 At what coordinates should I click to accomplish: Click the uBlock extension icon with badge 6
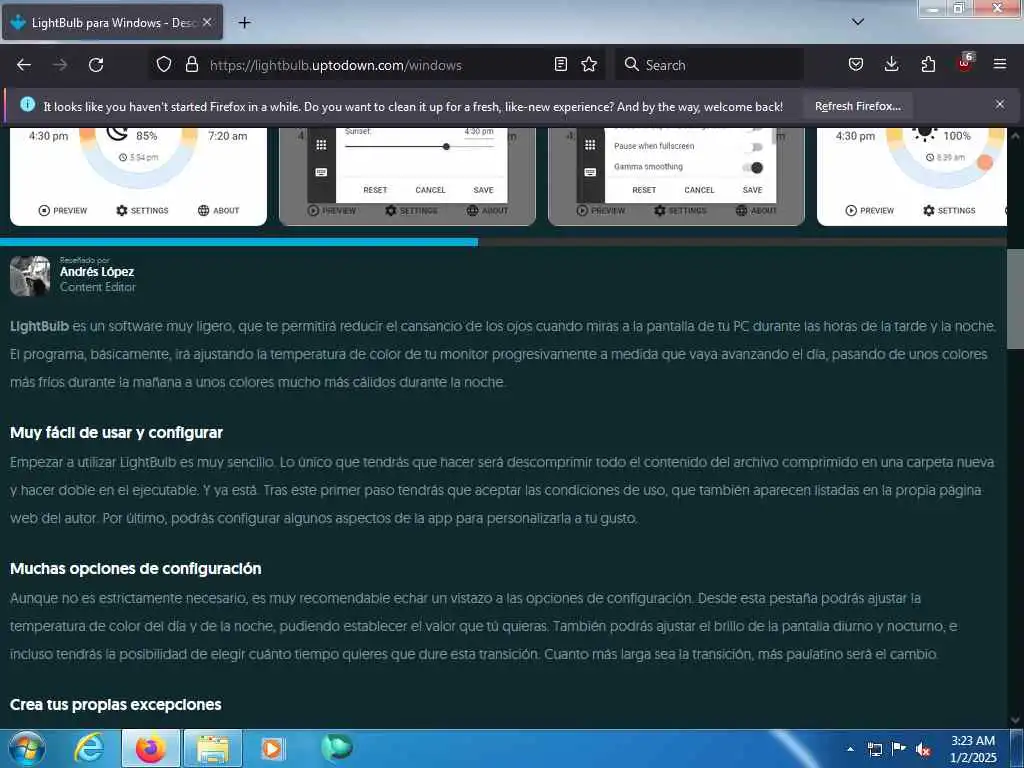click(x=965, y=63)
